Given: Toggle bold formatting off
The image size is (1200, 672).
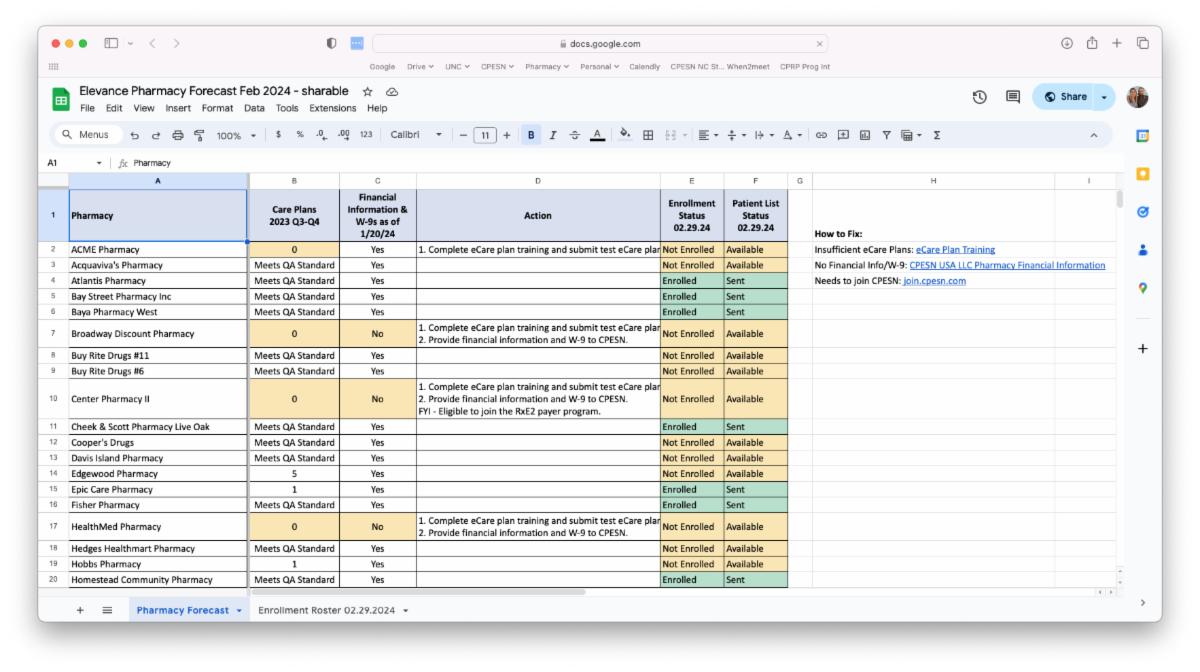Looking at the screenshot, I should (531, 134).
